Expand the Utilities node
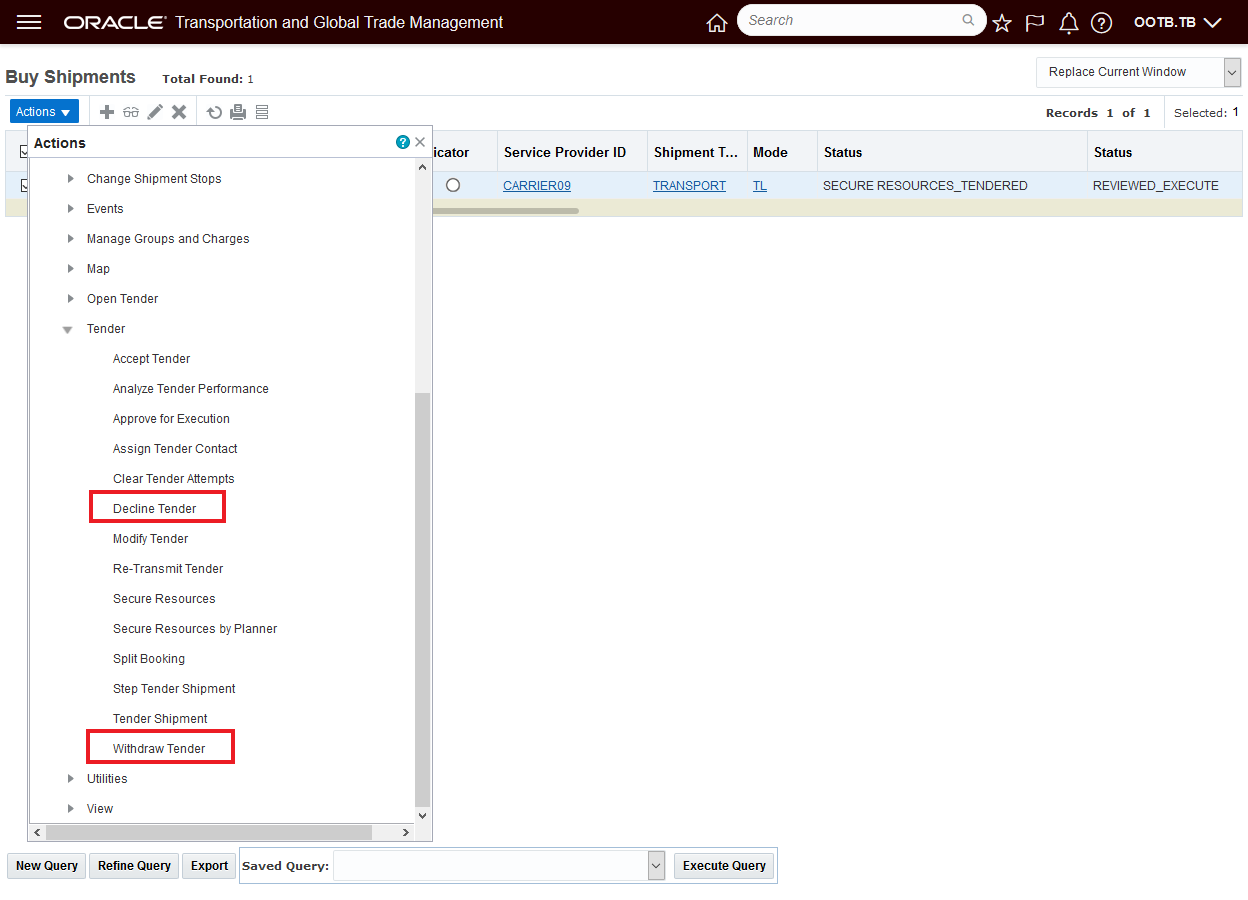Image resolution: width=1248 pixels, height=900 pixels. (x=70, y=779)
